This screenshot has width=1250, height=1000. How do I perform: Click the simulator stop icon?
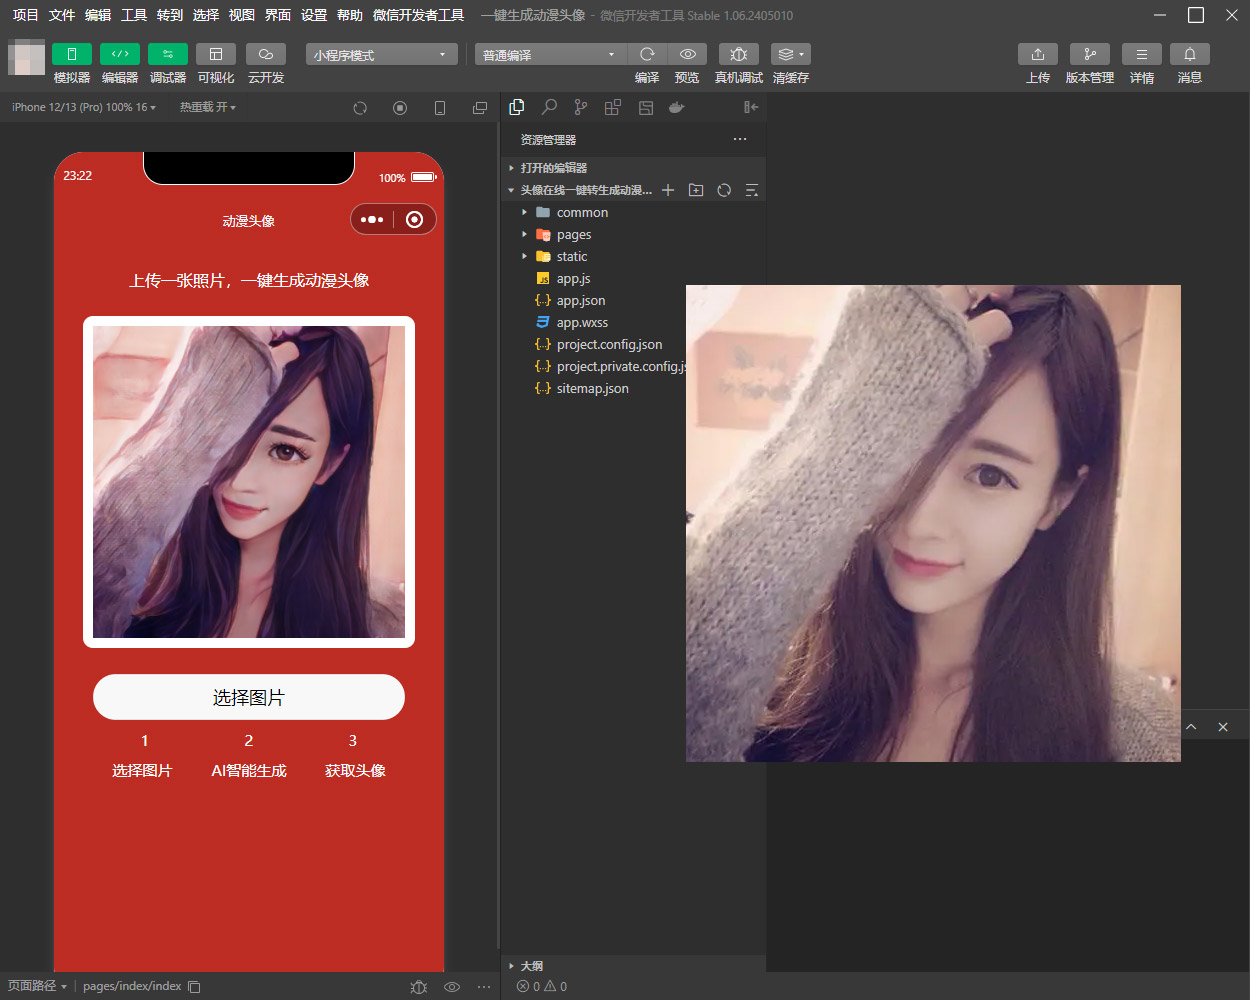[x=400, y=108]
